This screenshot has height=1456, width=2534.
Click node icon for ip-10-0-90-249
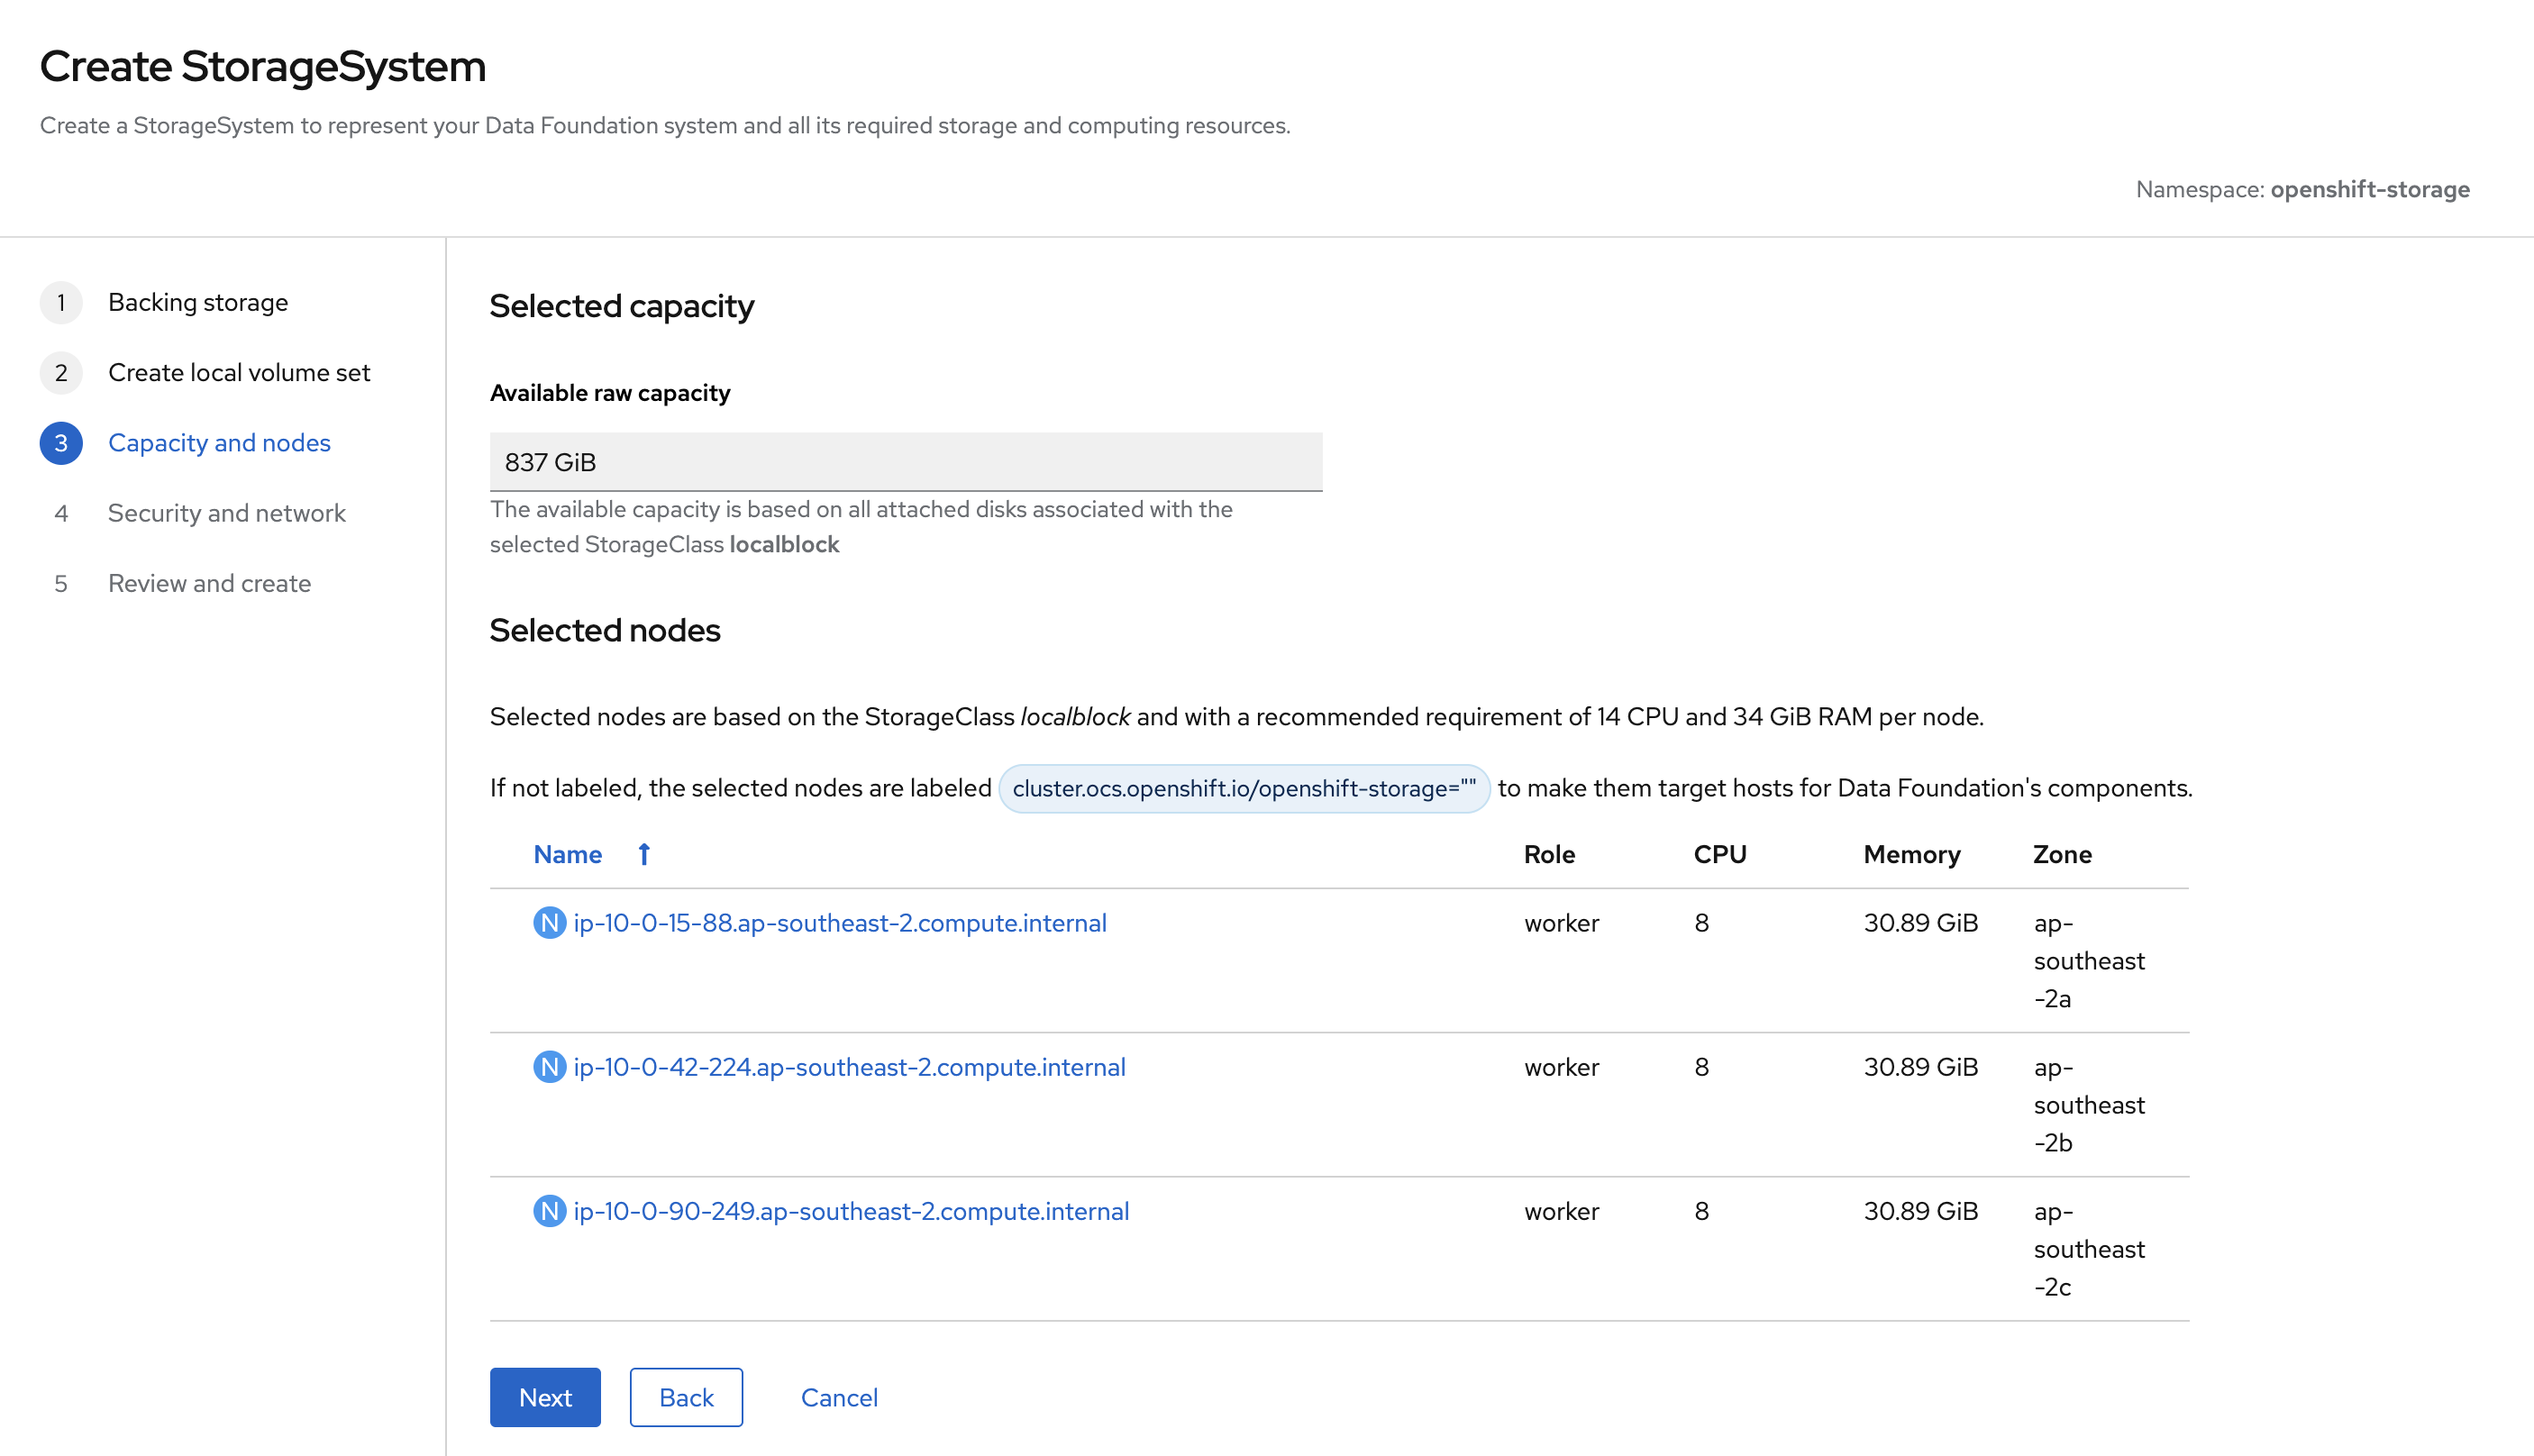pyautogui.click(x=549, y=1211)
